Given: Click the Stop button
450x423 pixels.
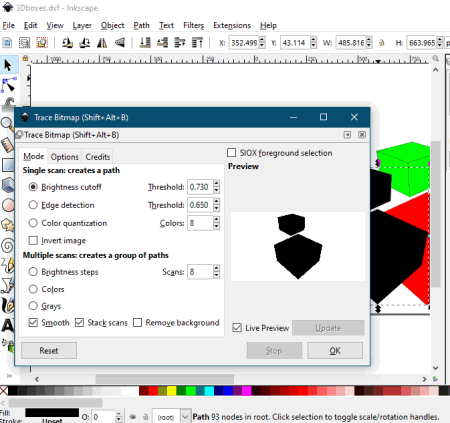Looking at the screenshot, I should [x=274, y=351].
